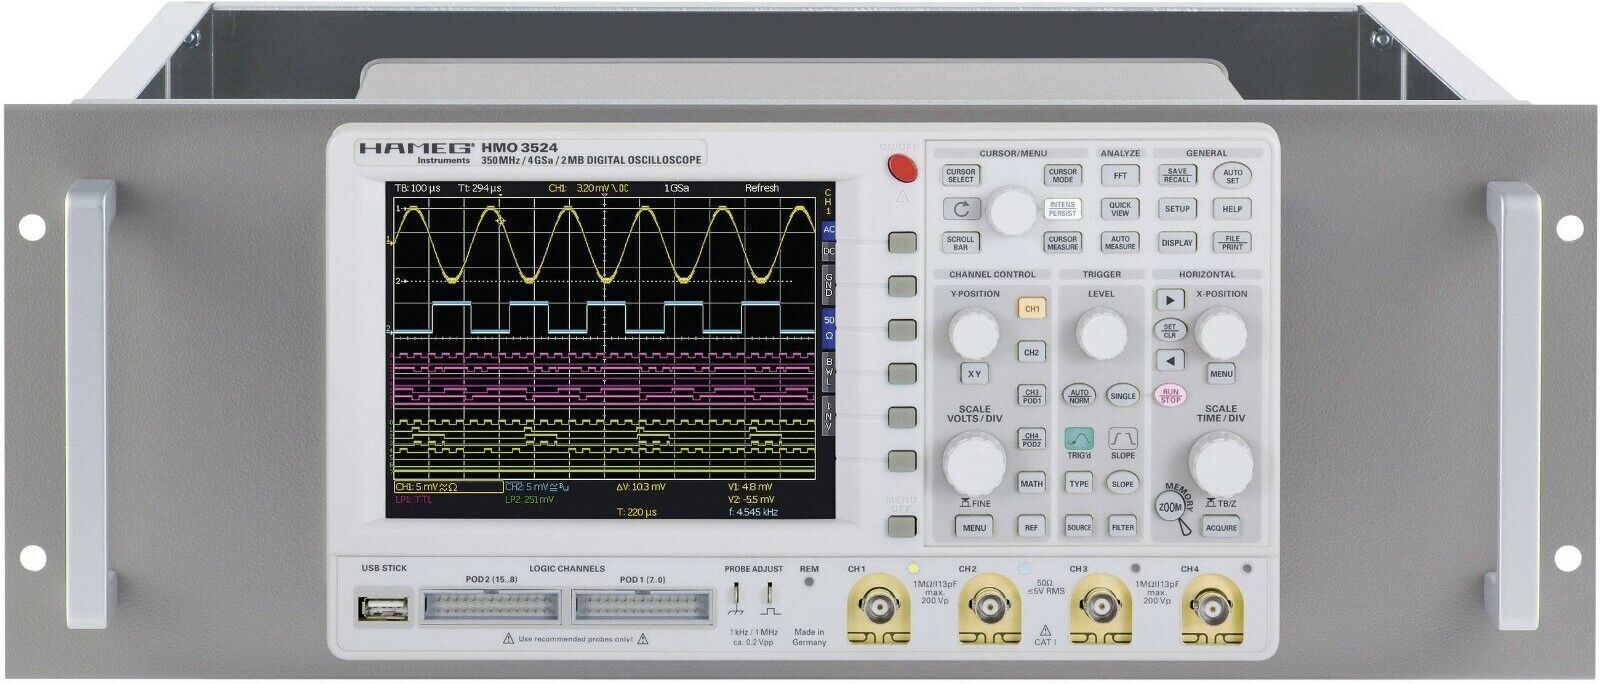Viewport: 1600px width, 684px height.
Task: Select the rising slope edge icon button
Action: pos(1123,437)
